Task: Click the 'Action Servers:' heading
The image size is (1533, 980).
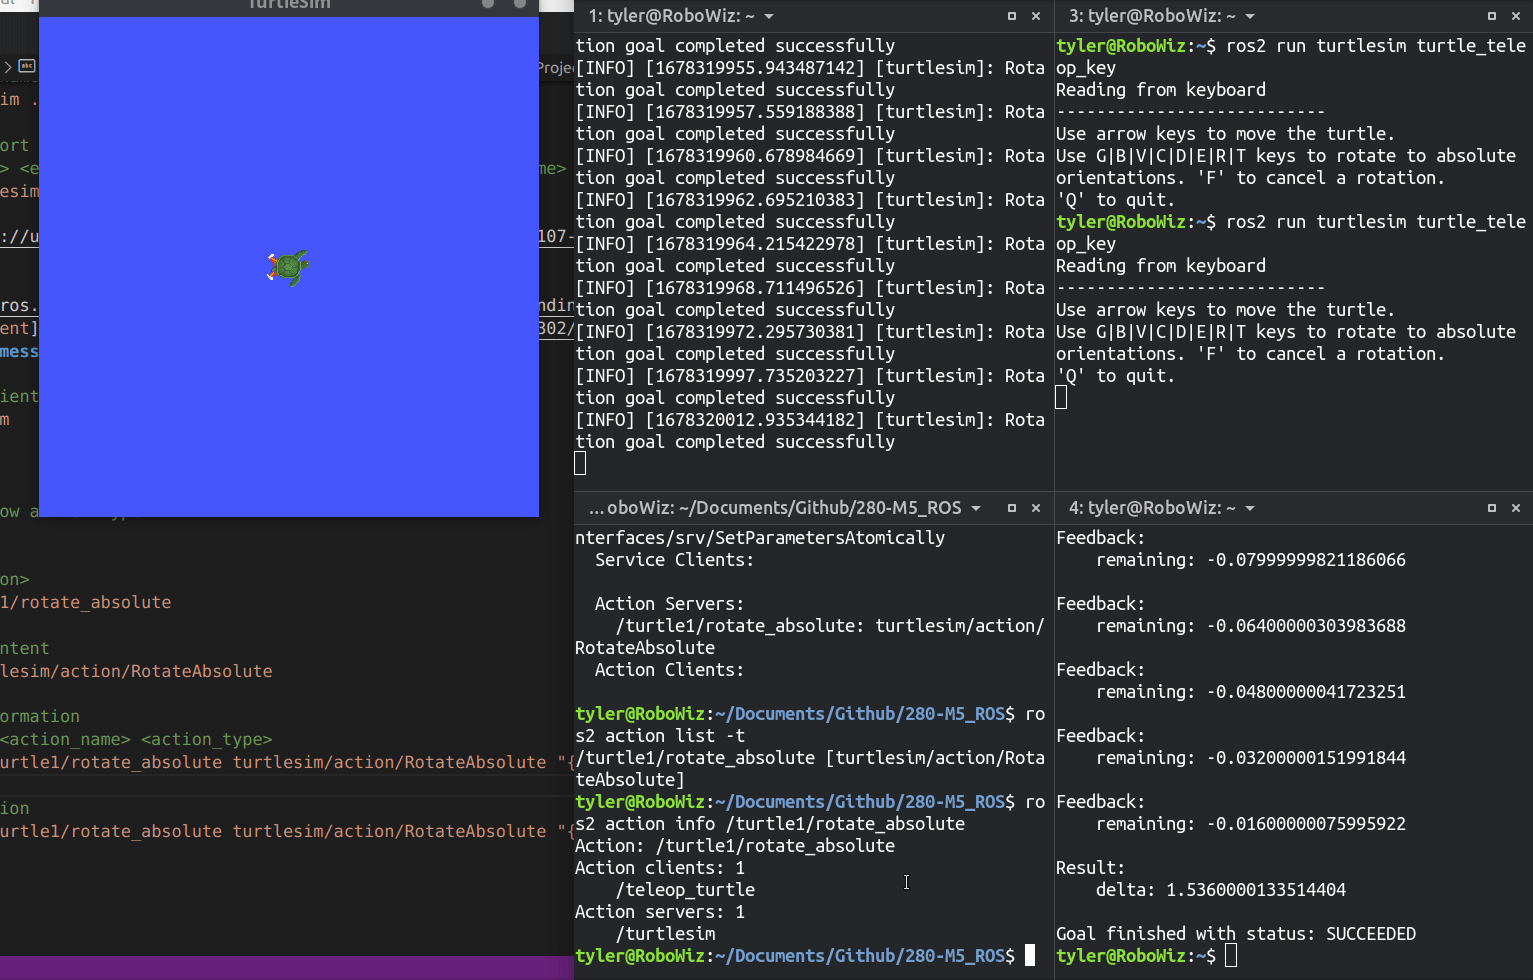Action: [670, 604]
